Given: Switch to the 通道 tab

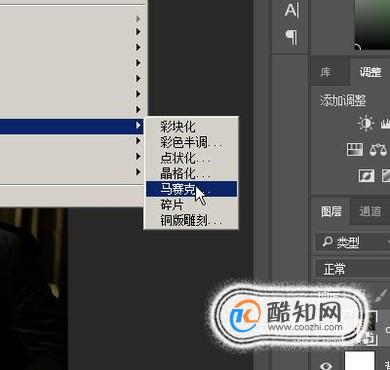Looking at the screenshot, I should coord(370,211).
